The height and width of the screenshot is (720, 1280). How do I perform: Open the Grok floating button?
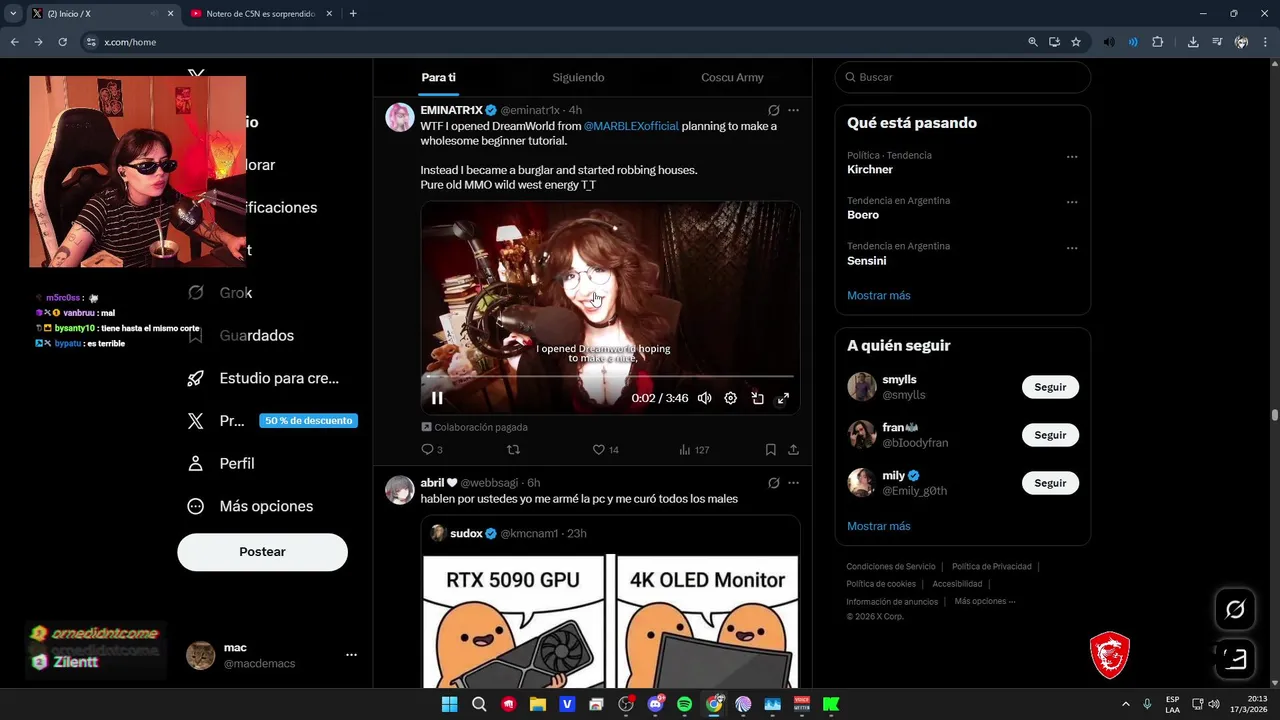[1235, 609]
